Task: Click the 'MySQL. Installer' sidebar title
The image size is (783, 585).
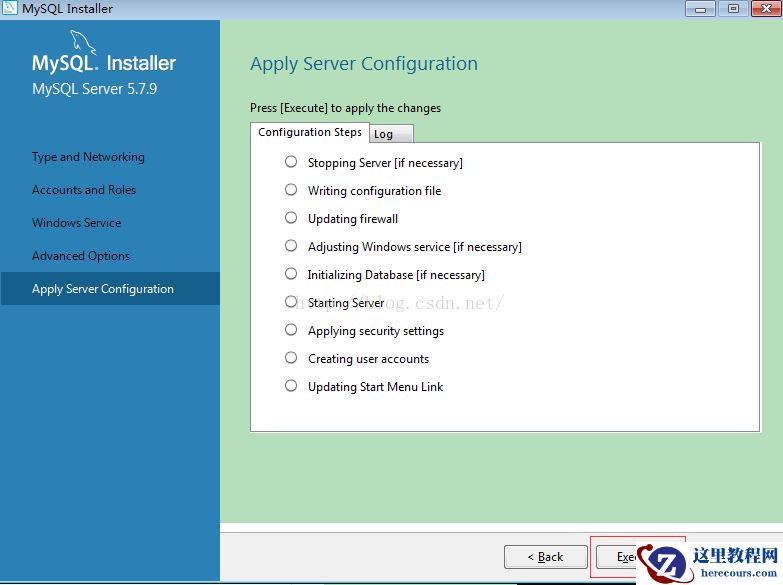Action: tap(104, 63)
